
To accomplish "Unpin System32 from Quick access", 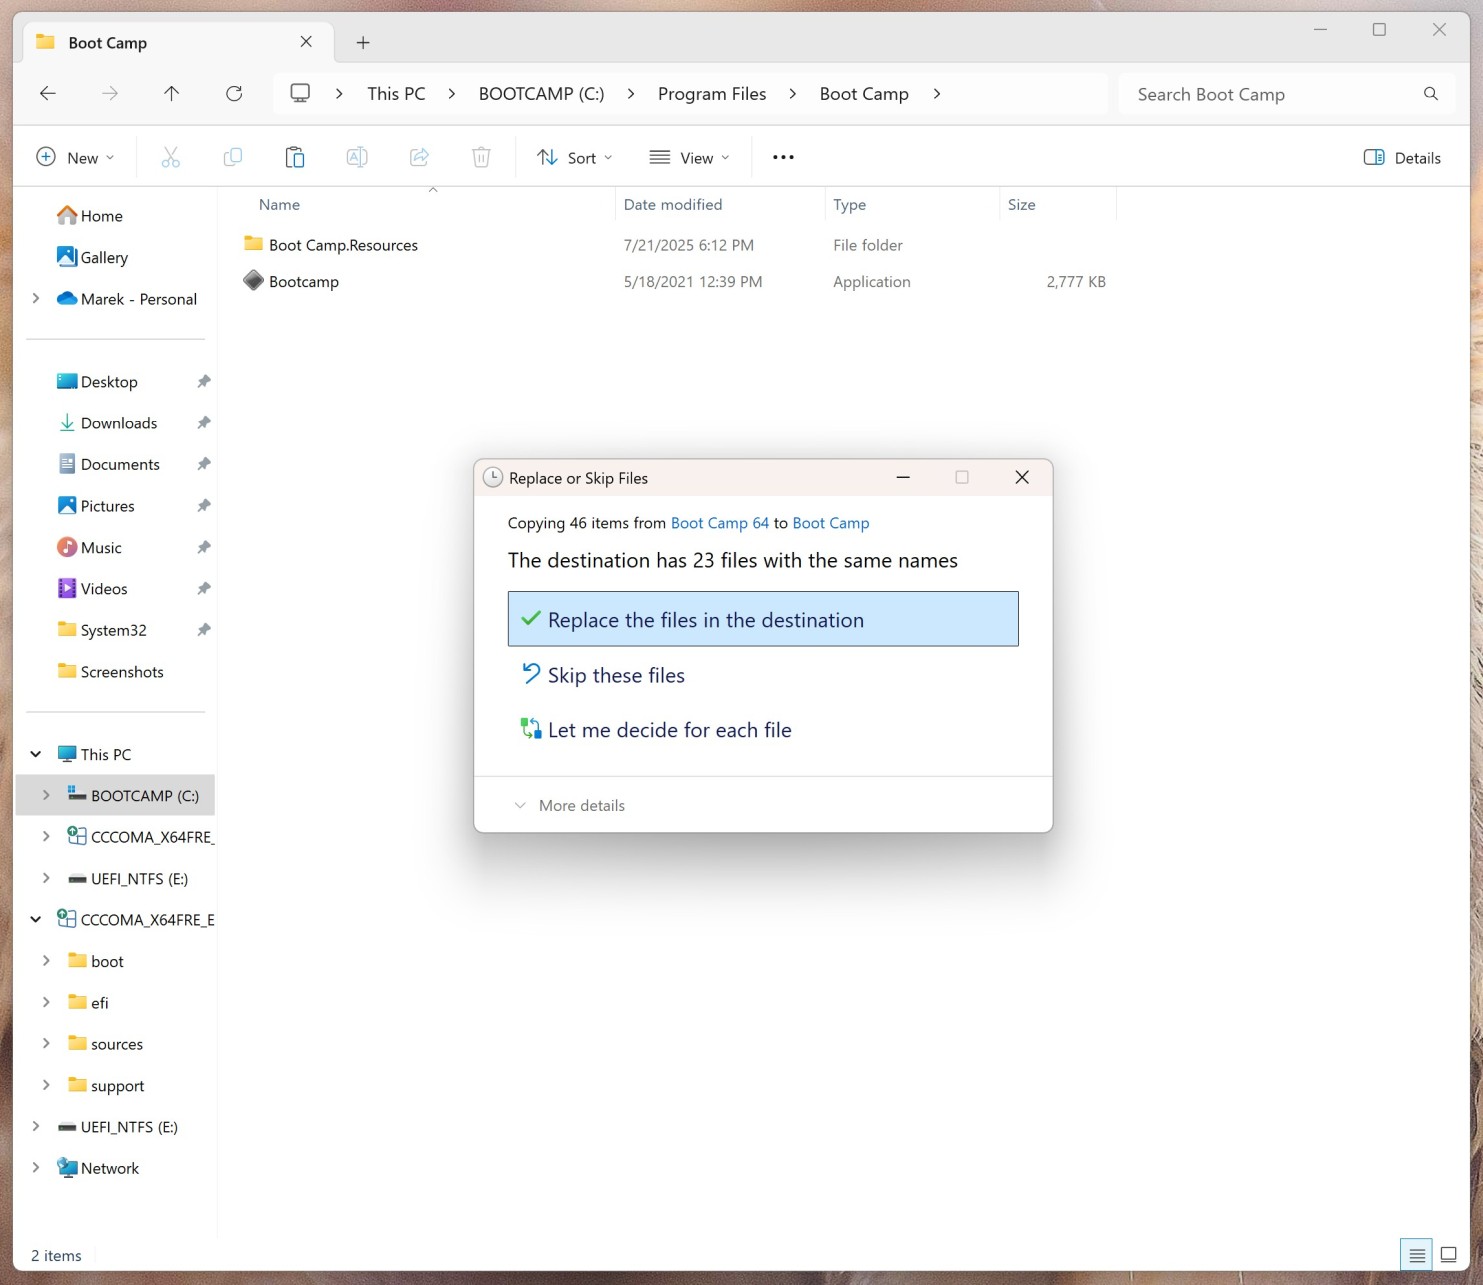I will tap(204, 630).
